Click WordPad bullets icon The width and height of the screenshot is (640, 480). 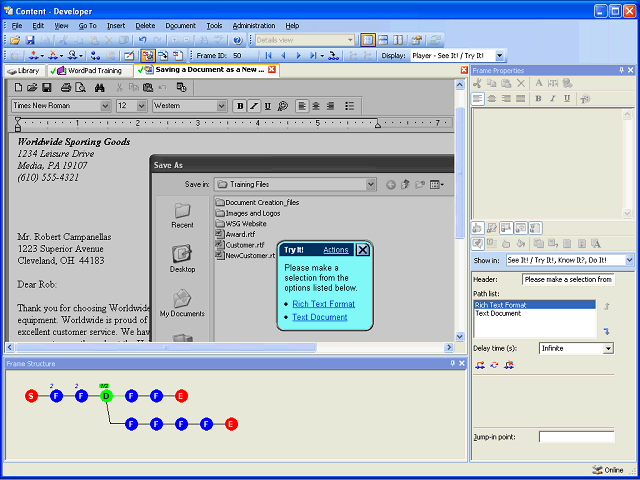(349, 106)
